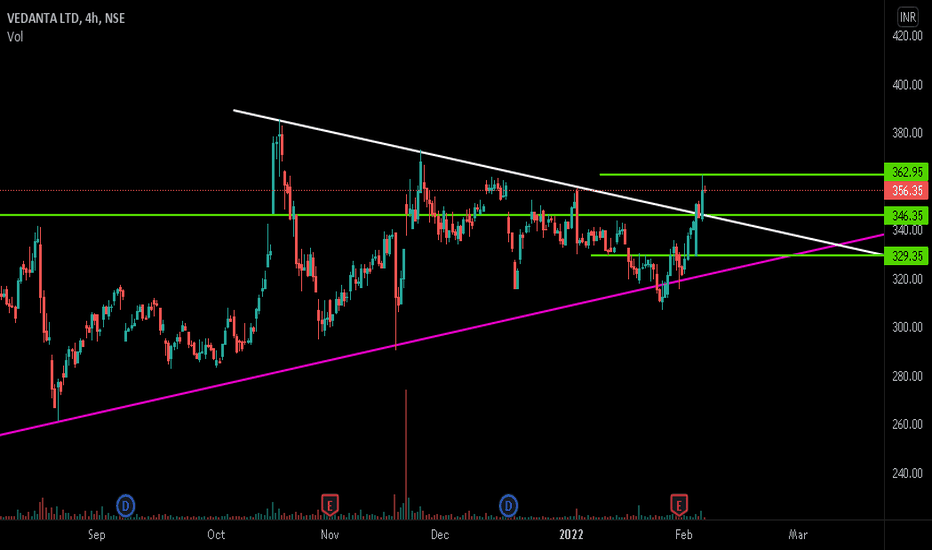Click the 356.35 red current price label
The image size is (932, 550).
906,191
